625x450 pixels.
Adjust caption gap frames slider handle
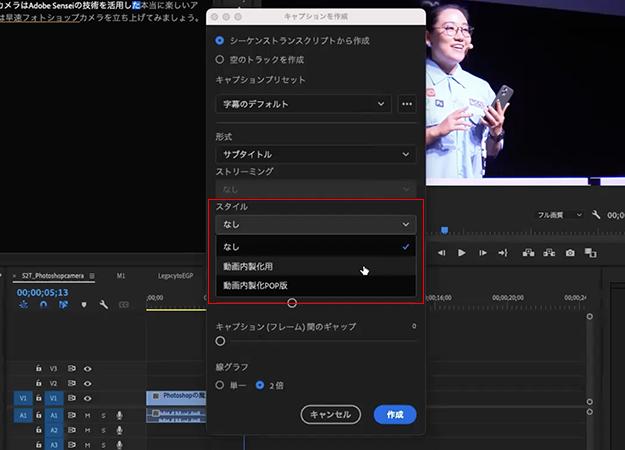point(220,341)
